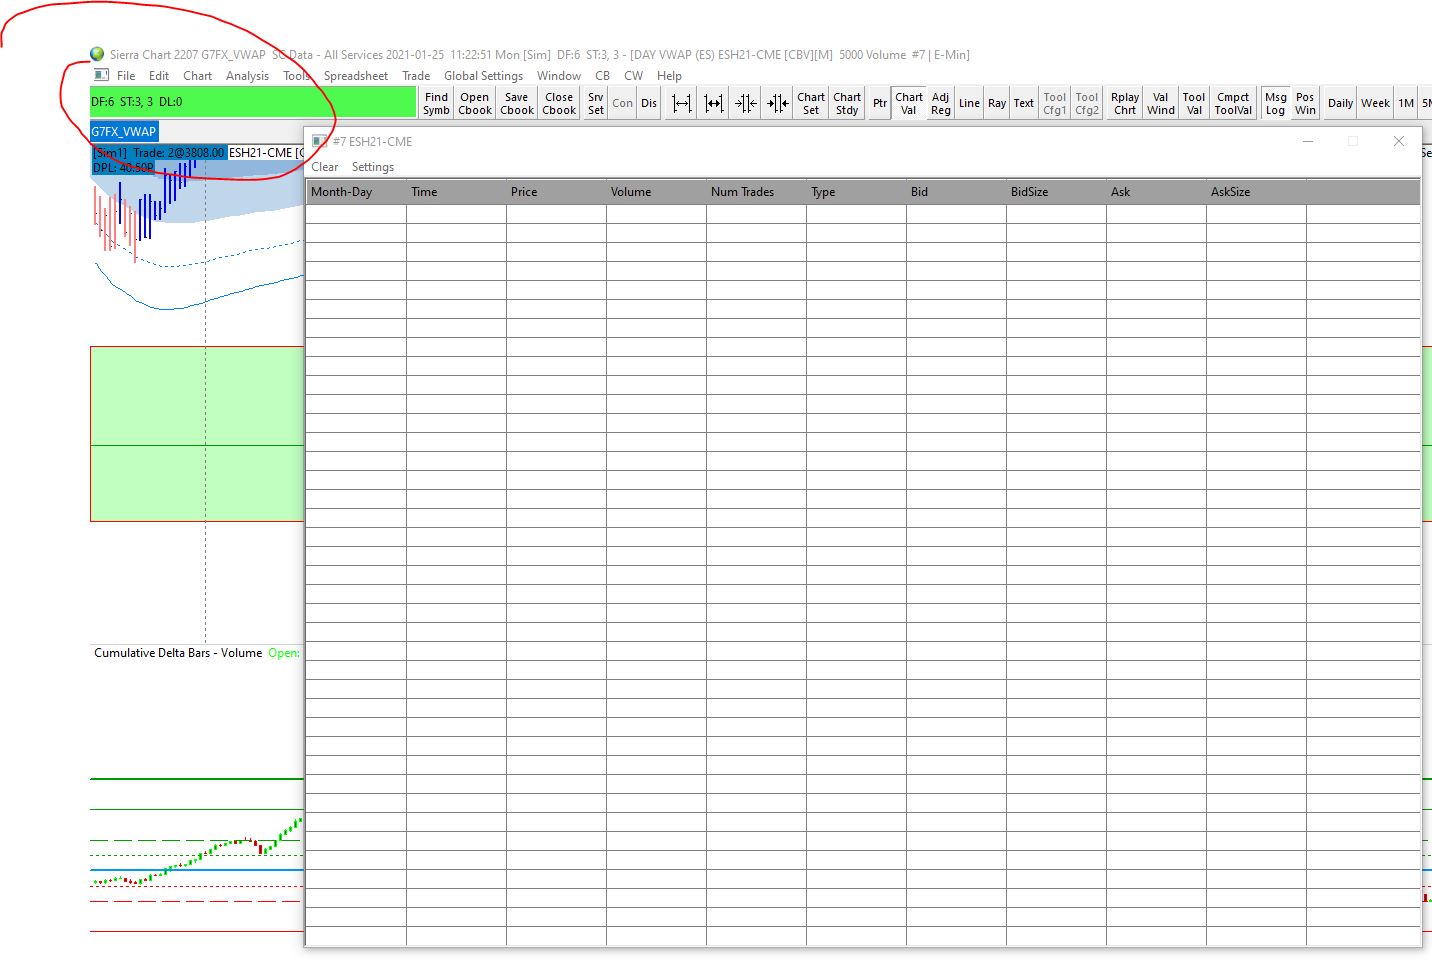
Task: Open the Global Settings menu
Action: click(x=483, y=76)
